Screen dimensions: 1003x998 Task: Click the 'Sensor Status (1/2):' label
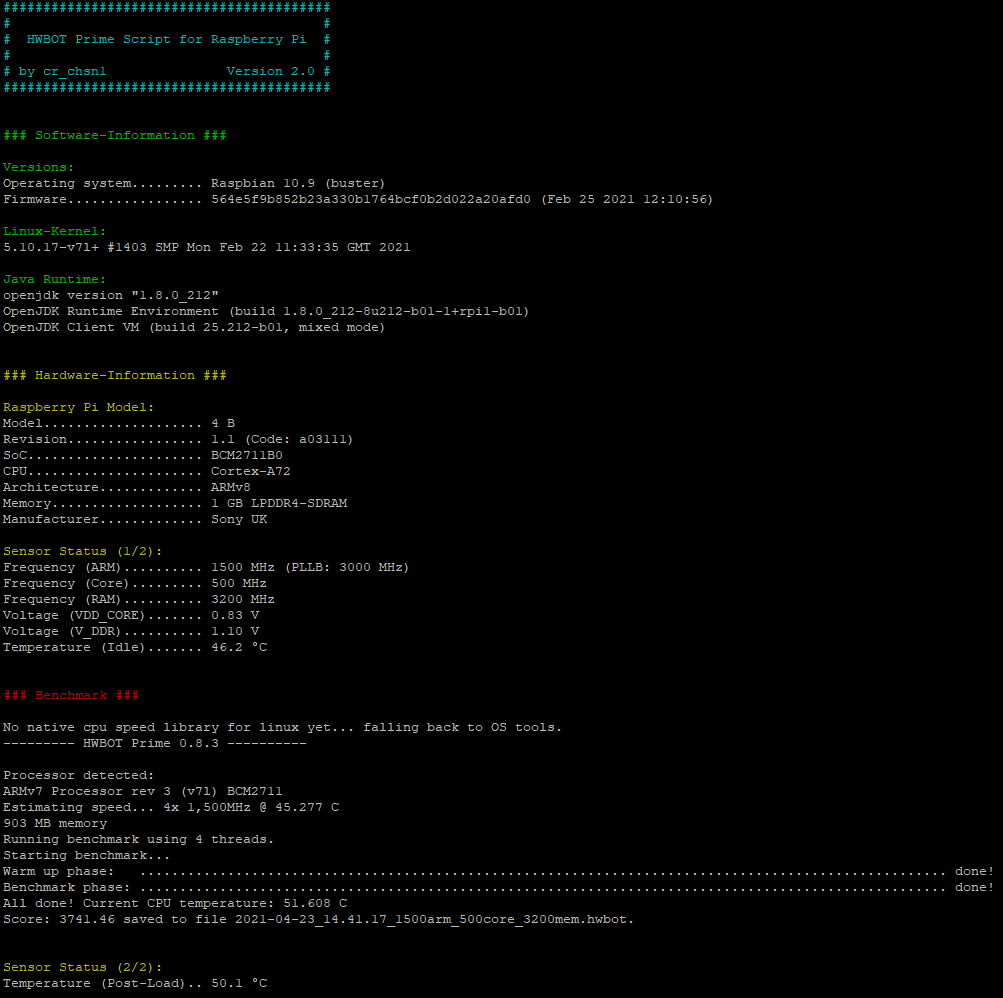pyautogui.click(x=83, y=551)
